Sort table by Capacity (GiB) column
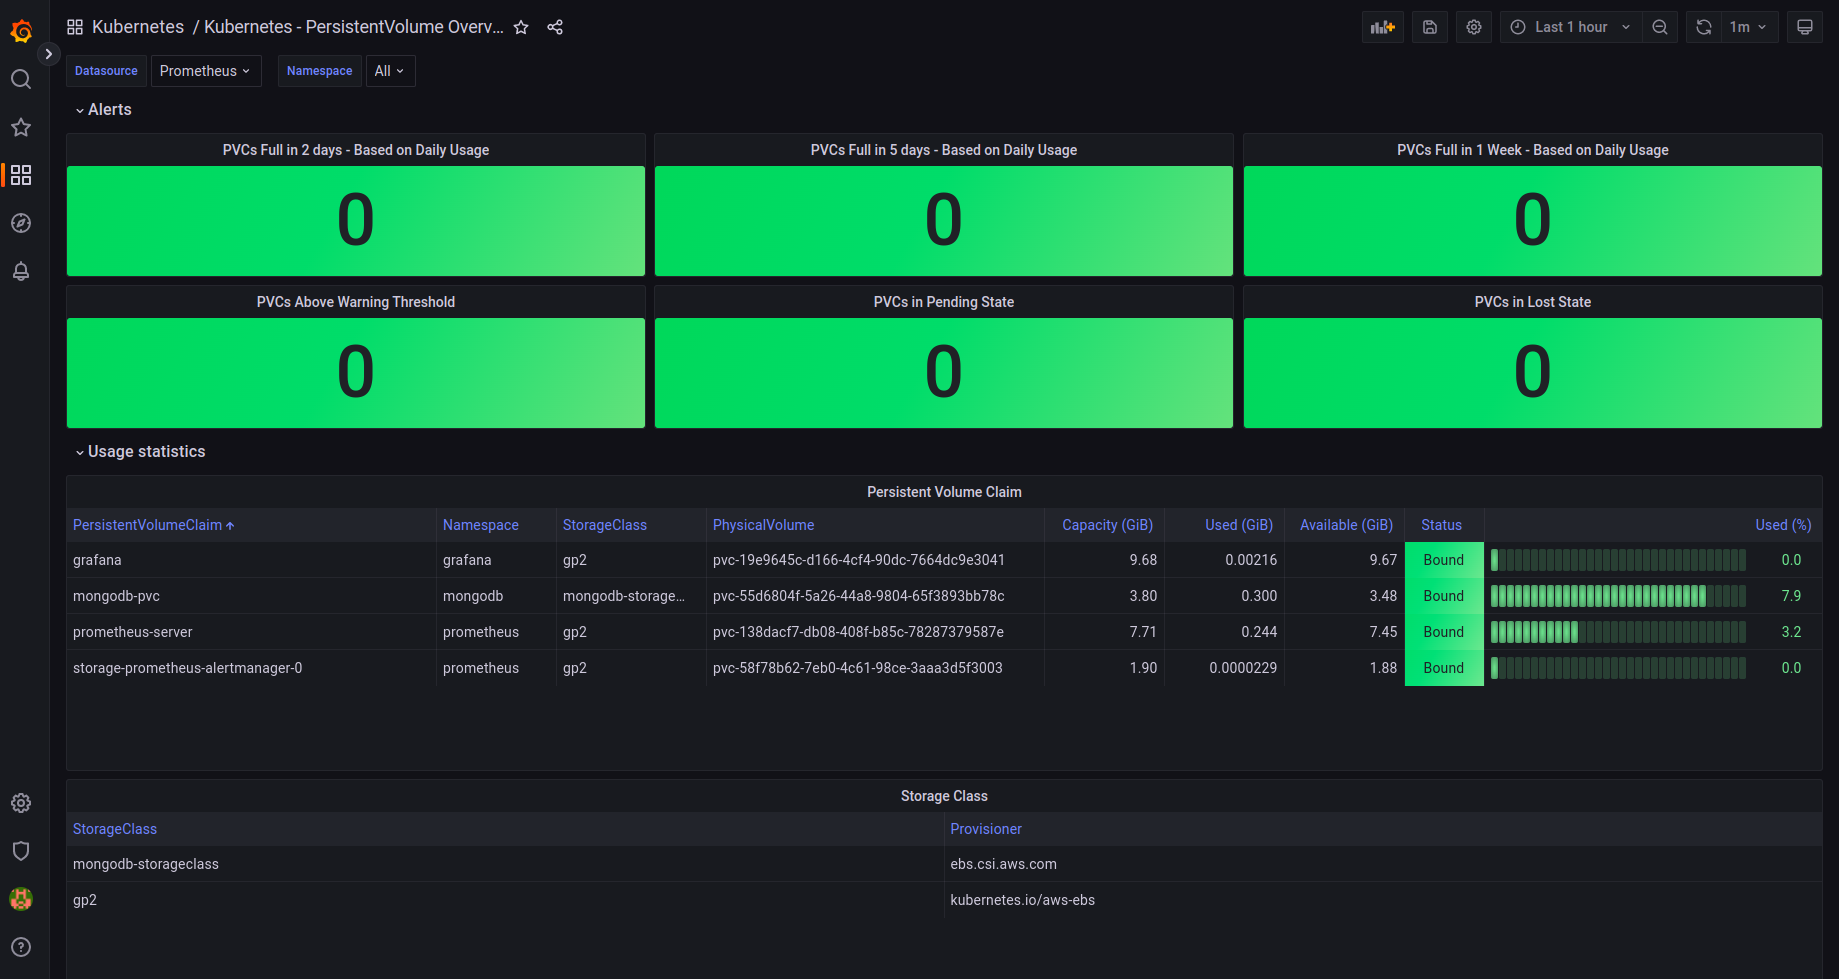 tap(1106, 525)
